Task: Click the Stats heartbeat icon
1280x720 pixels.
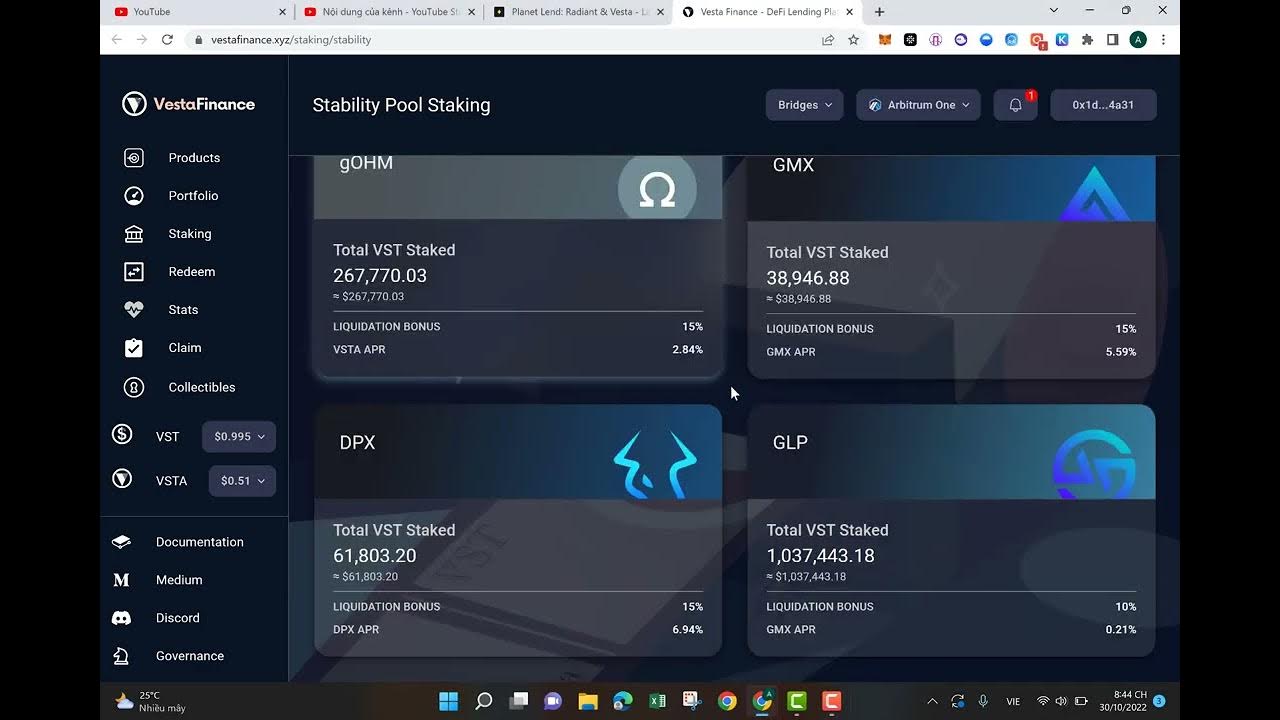Action: (x=134, y=310)
